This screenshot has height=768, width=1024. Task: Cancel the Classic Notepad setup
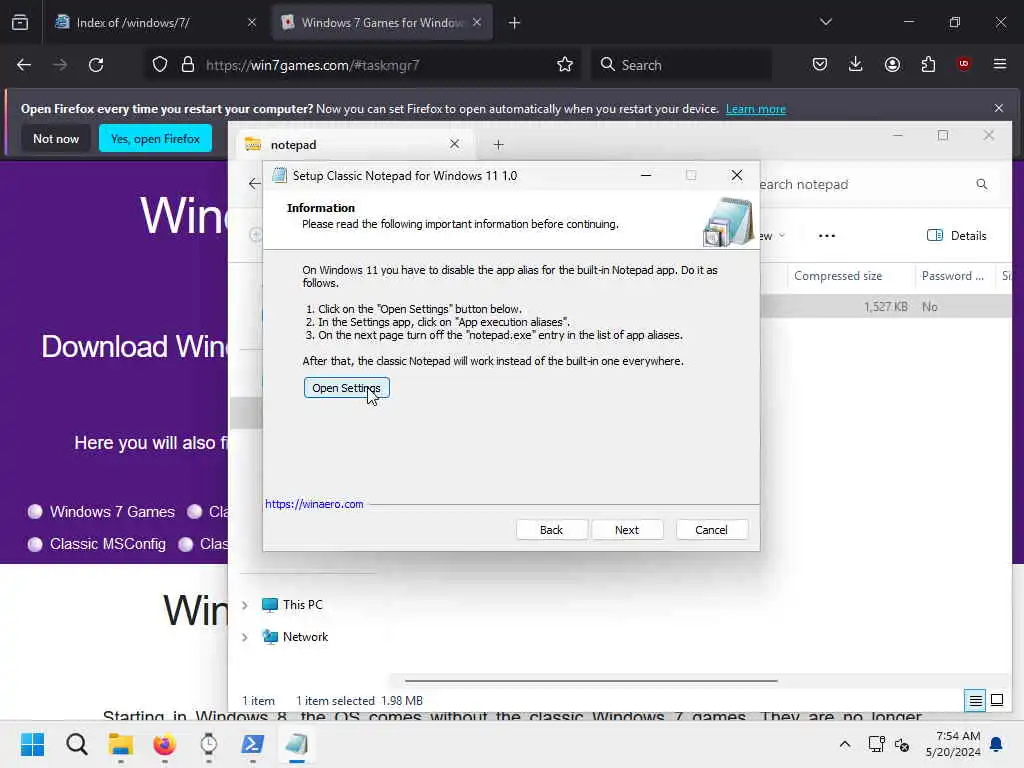click(711, 530)
